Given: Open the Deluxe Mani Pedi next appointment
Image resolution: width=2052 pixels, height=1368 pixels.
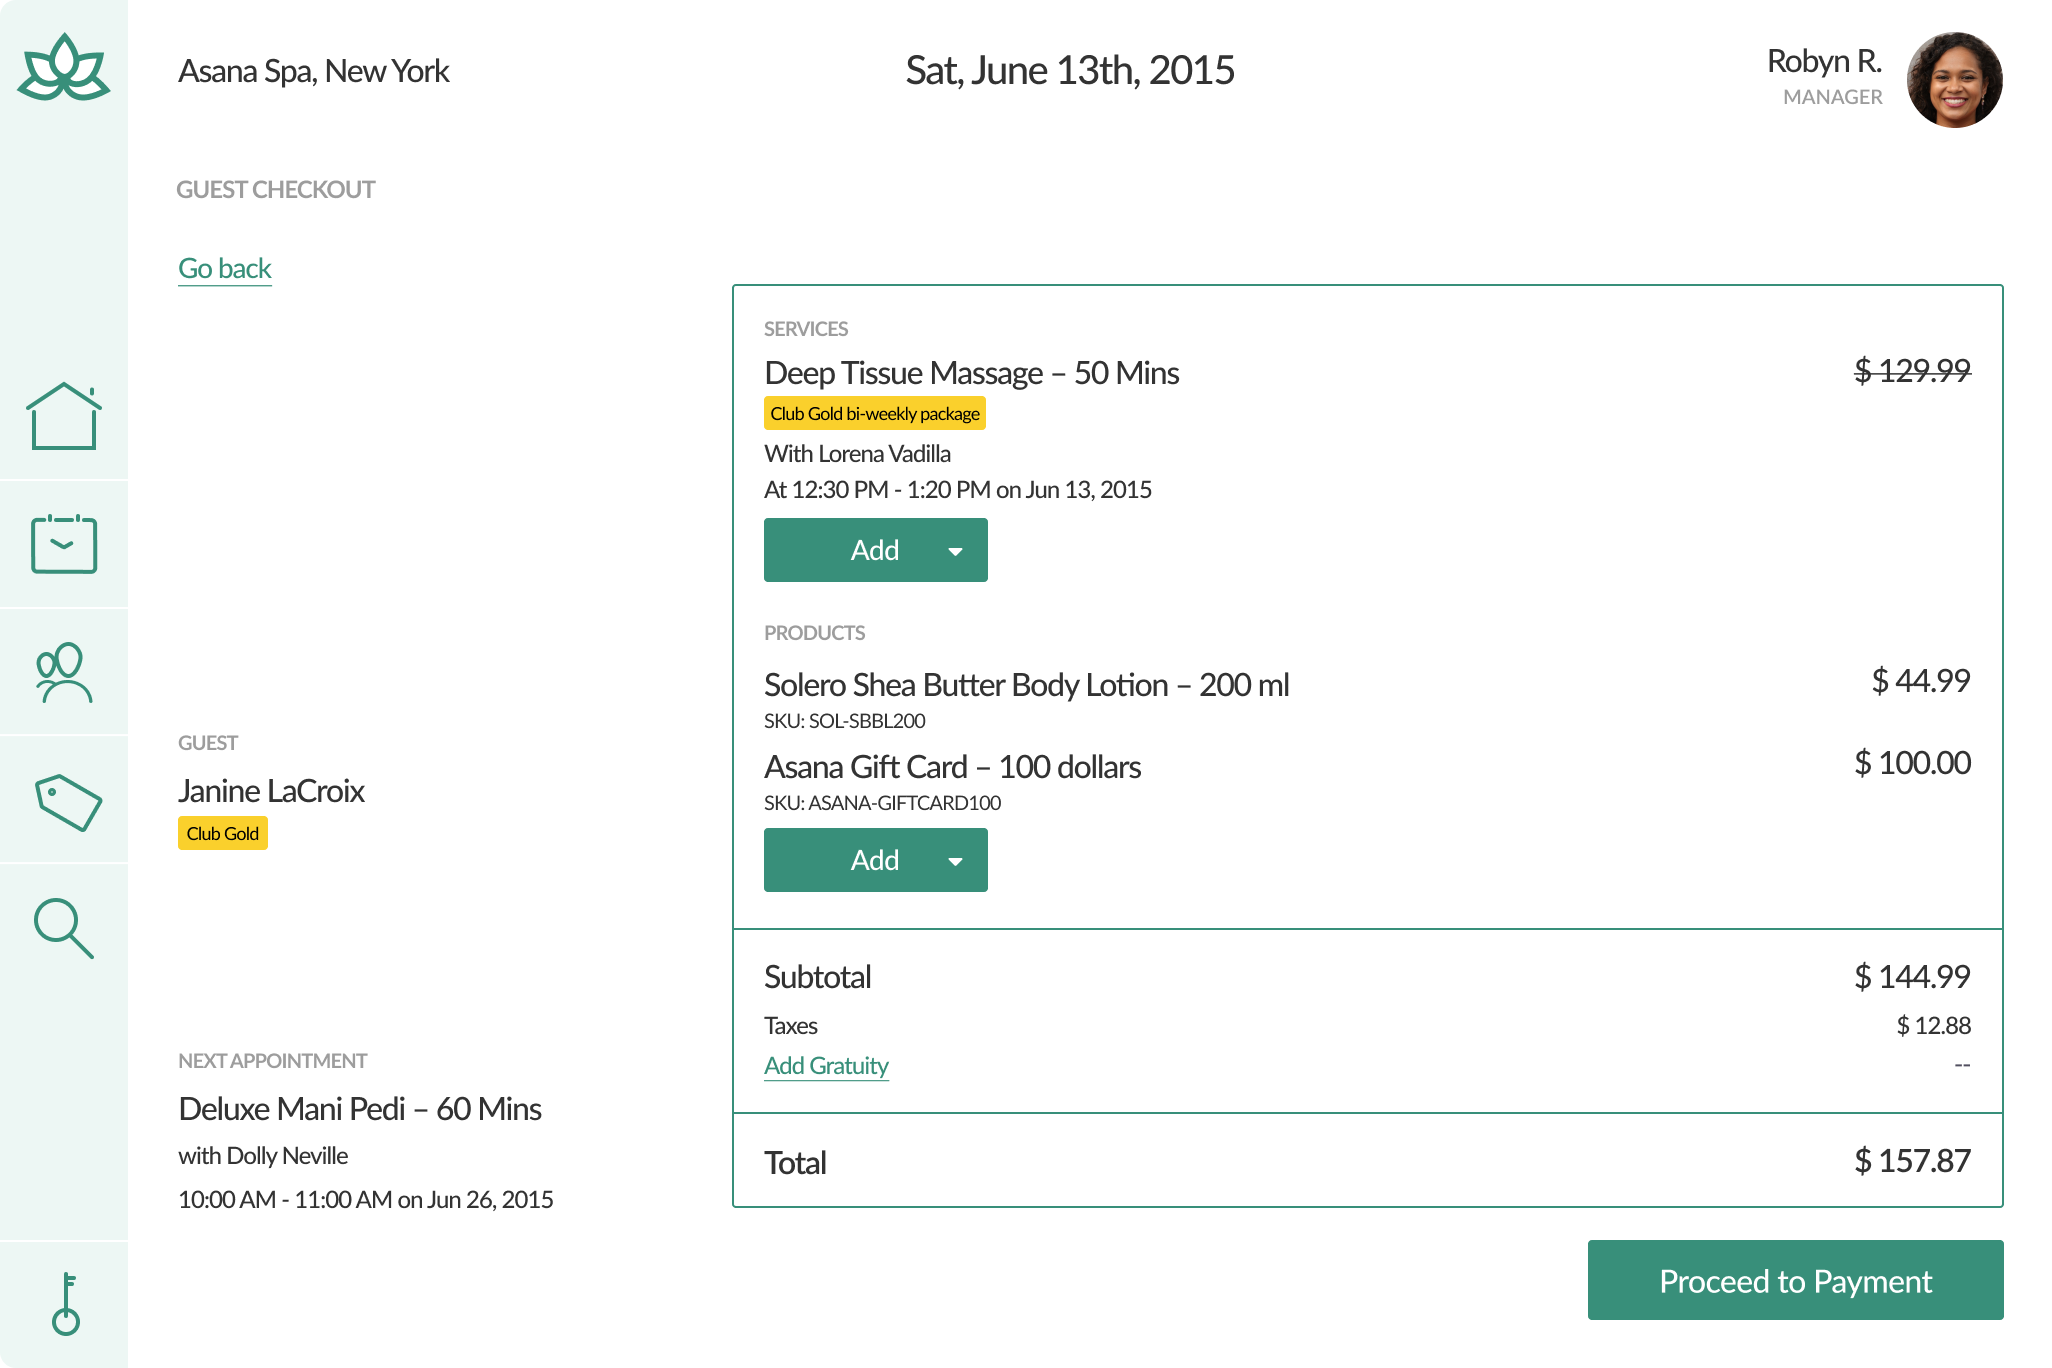Looking at the screenshot, I should tap(360, 1109).
